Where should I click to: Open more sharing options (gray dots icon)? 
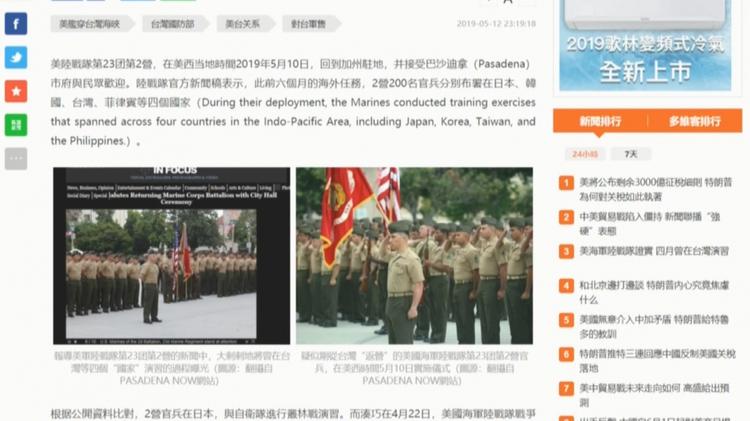point(16,158)
